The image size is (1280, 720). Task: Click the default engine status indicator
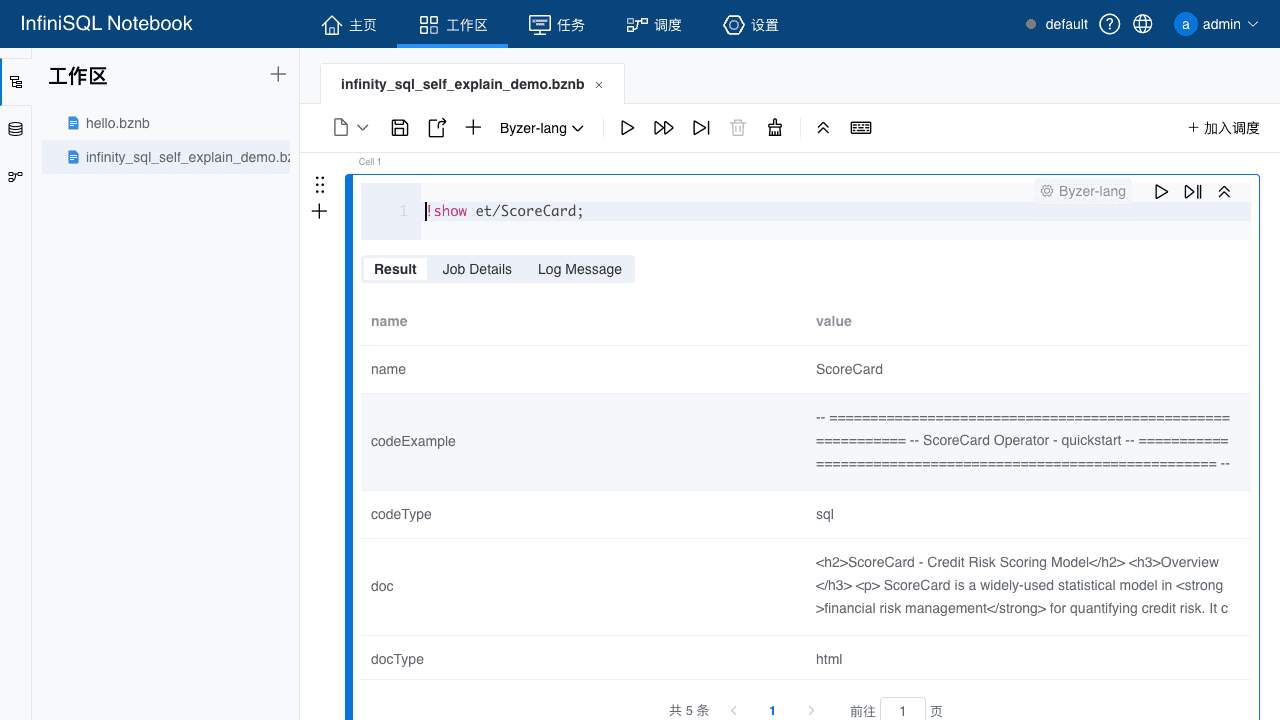(x=1057, y=25)
